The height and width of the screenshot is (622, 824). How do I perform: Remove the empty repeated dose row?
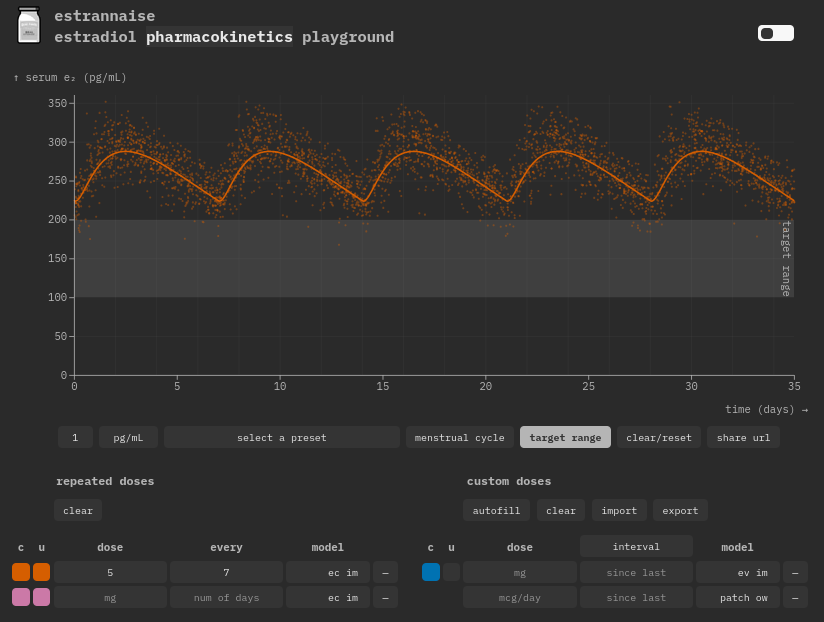click(385, 597)
